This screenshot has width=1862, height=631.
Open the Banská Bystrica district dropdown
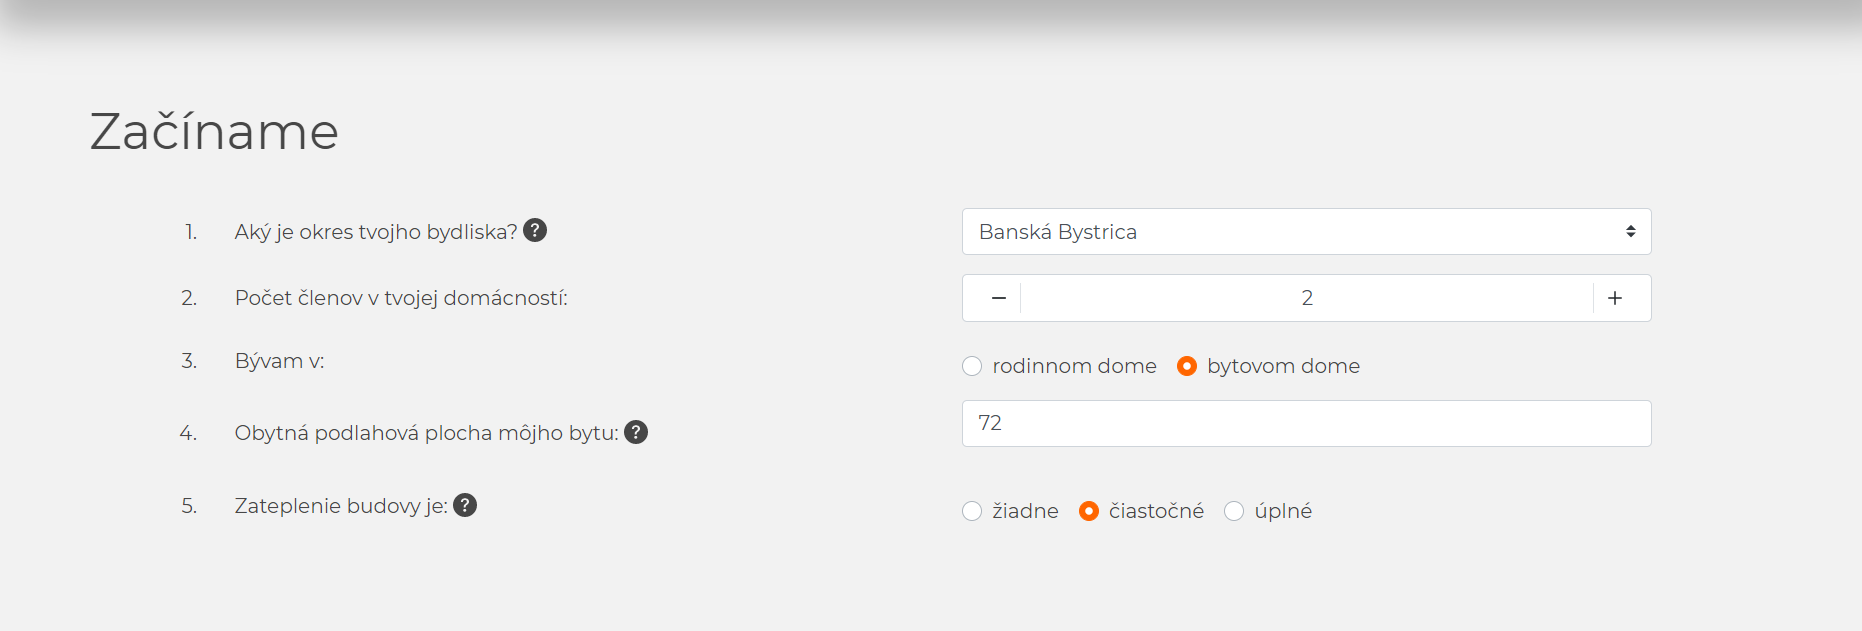tap(1306, 232)
